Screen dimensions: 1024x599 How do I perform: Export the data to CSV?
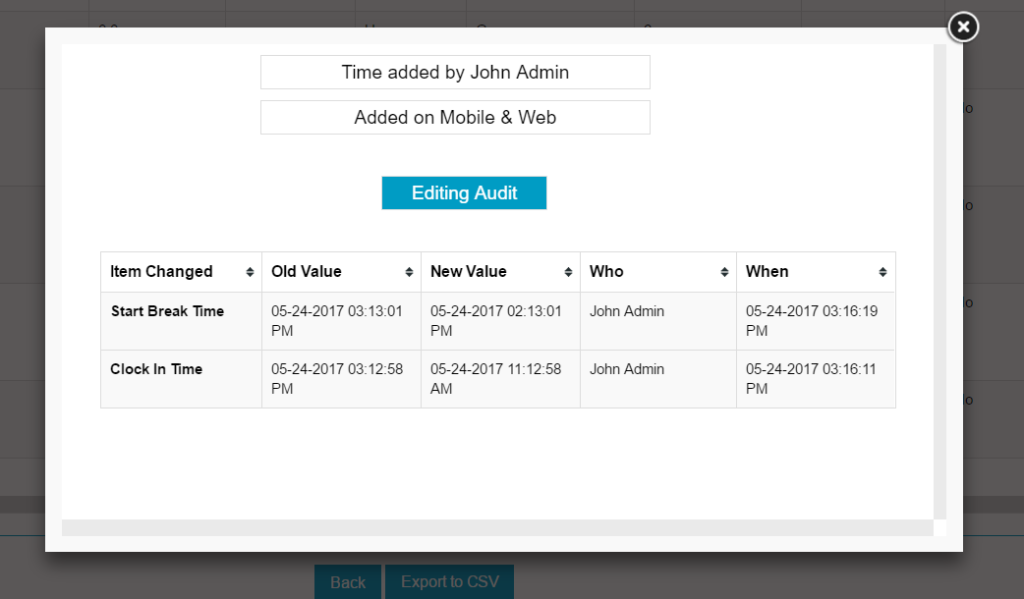[x=449, y=582]
